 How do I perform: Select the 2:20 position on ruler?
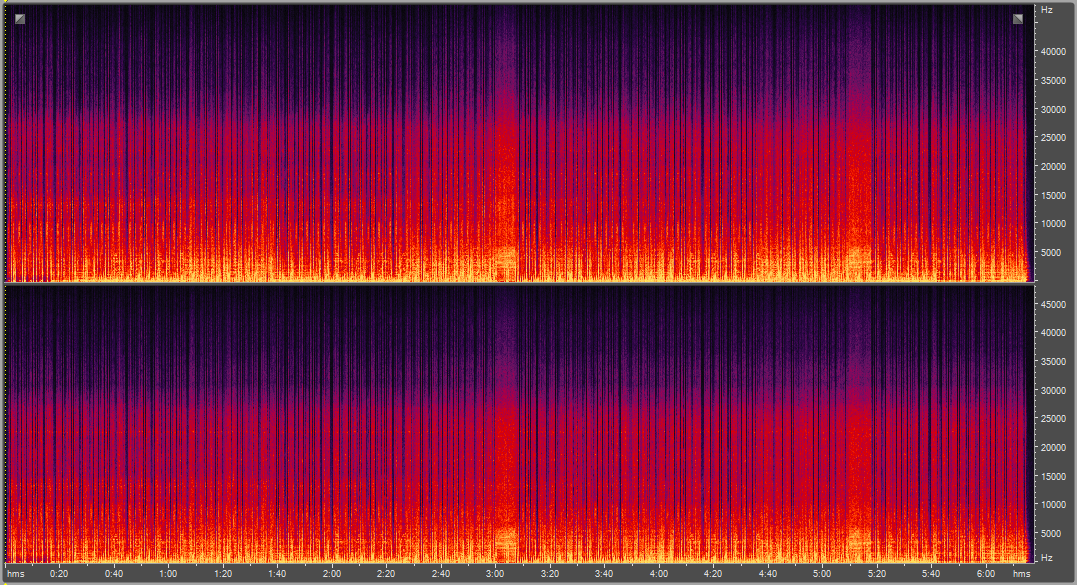point(386,574)
